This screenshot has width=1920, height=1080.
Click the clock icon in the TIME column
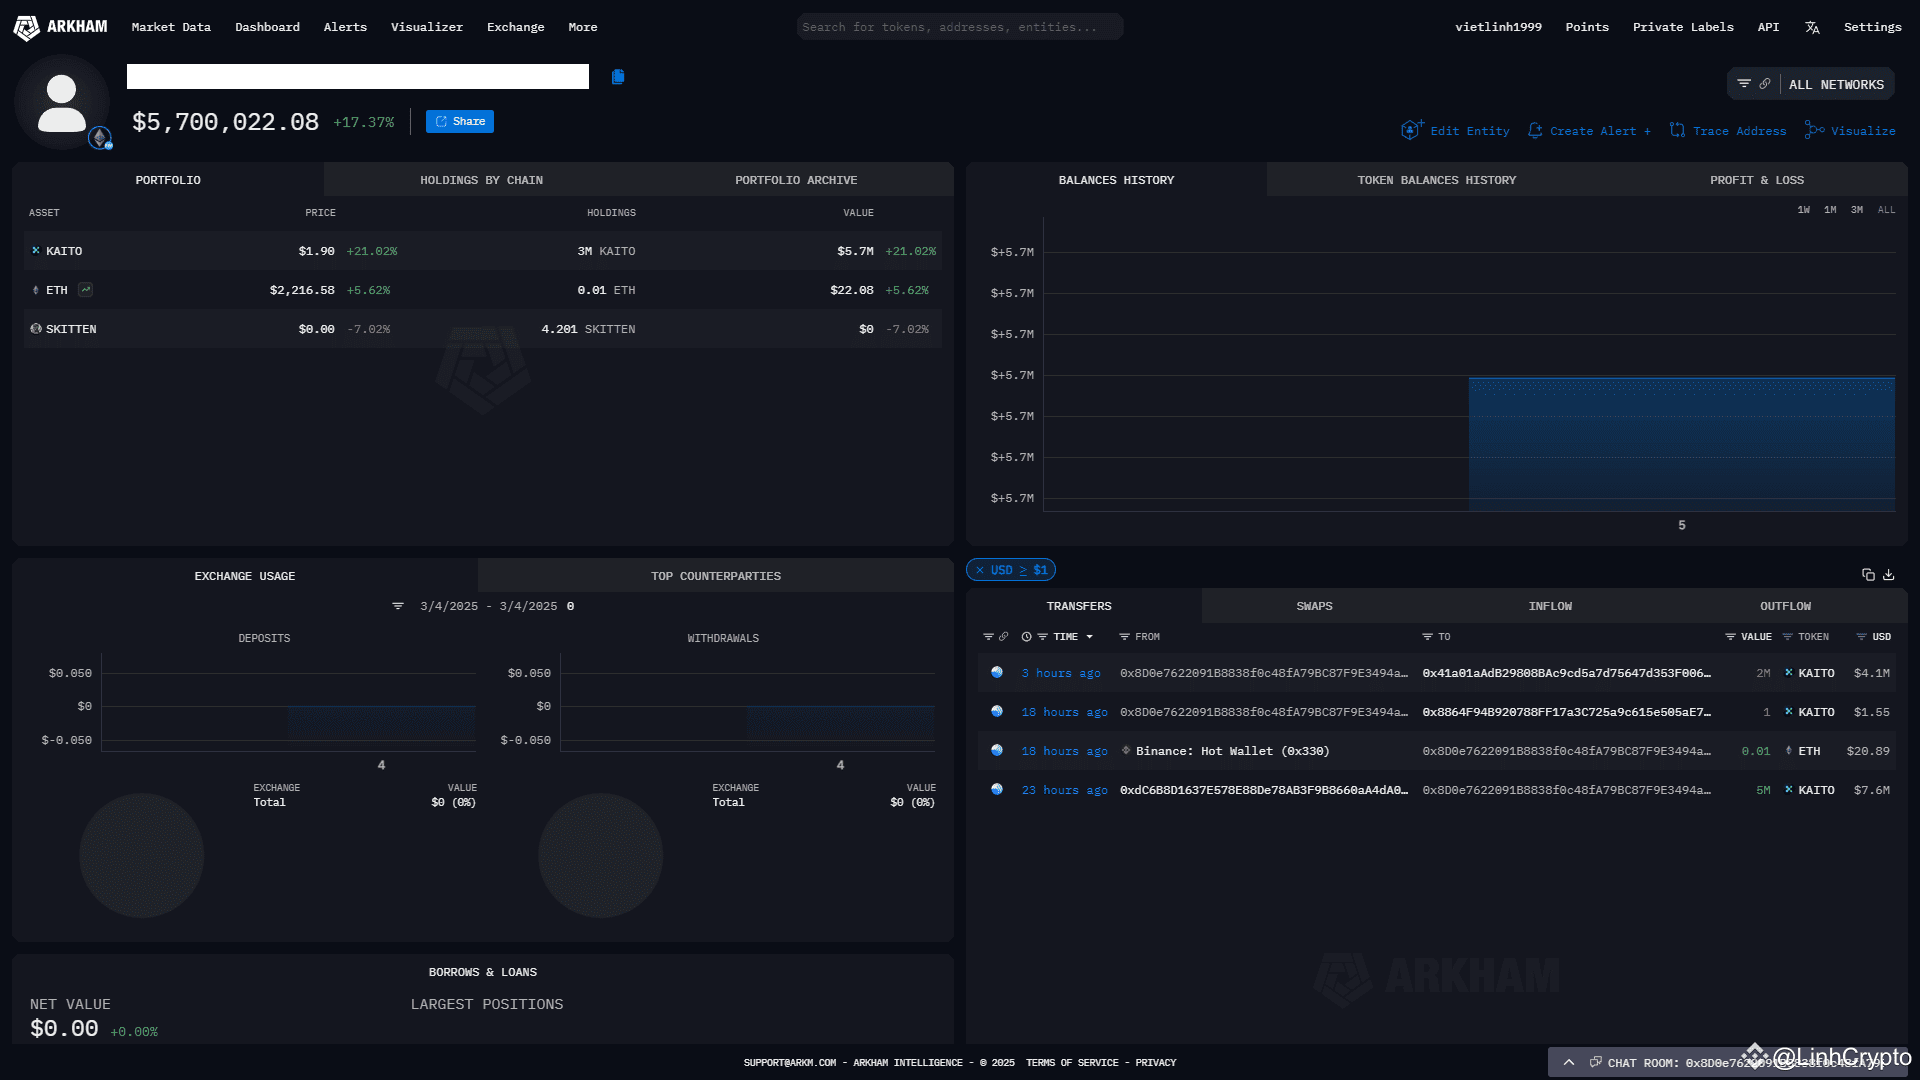tap(1026, 637)
